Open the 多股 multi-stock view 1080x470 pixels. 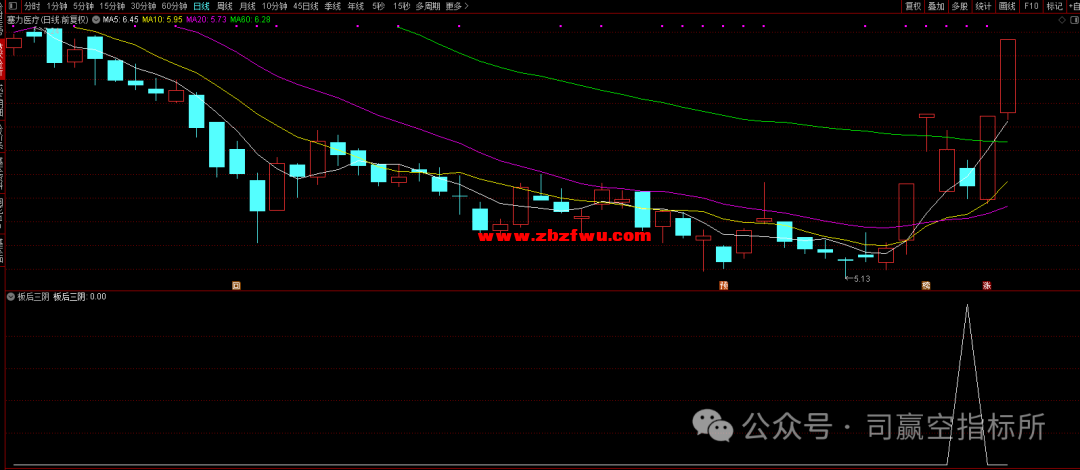tap(959, 6)
